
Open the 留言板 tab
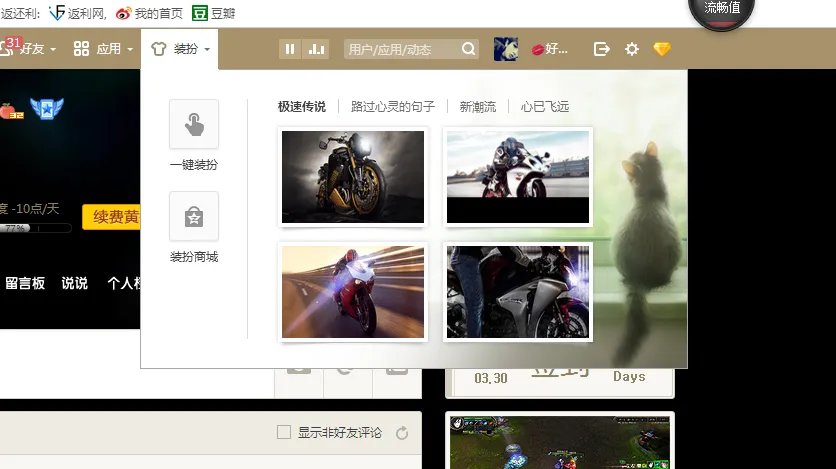click(25, 283)
